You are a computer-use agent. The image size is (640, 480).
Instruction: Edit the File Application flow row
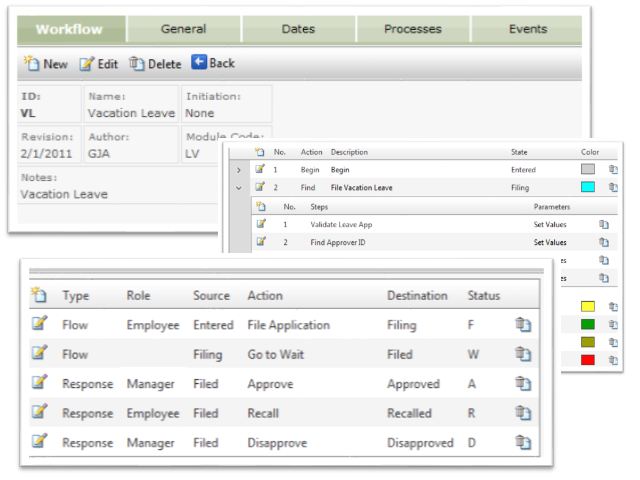click(x=40, y=323)
